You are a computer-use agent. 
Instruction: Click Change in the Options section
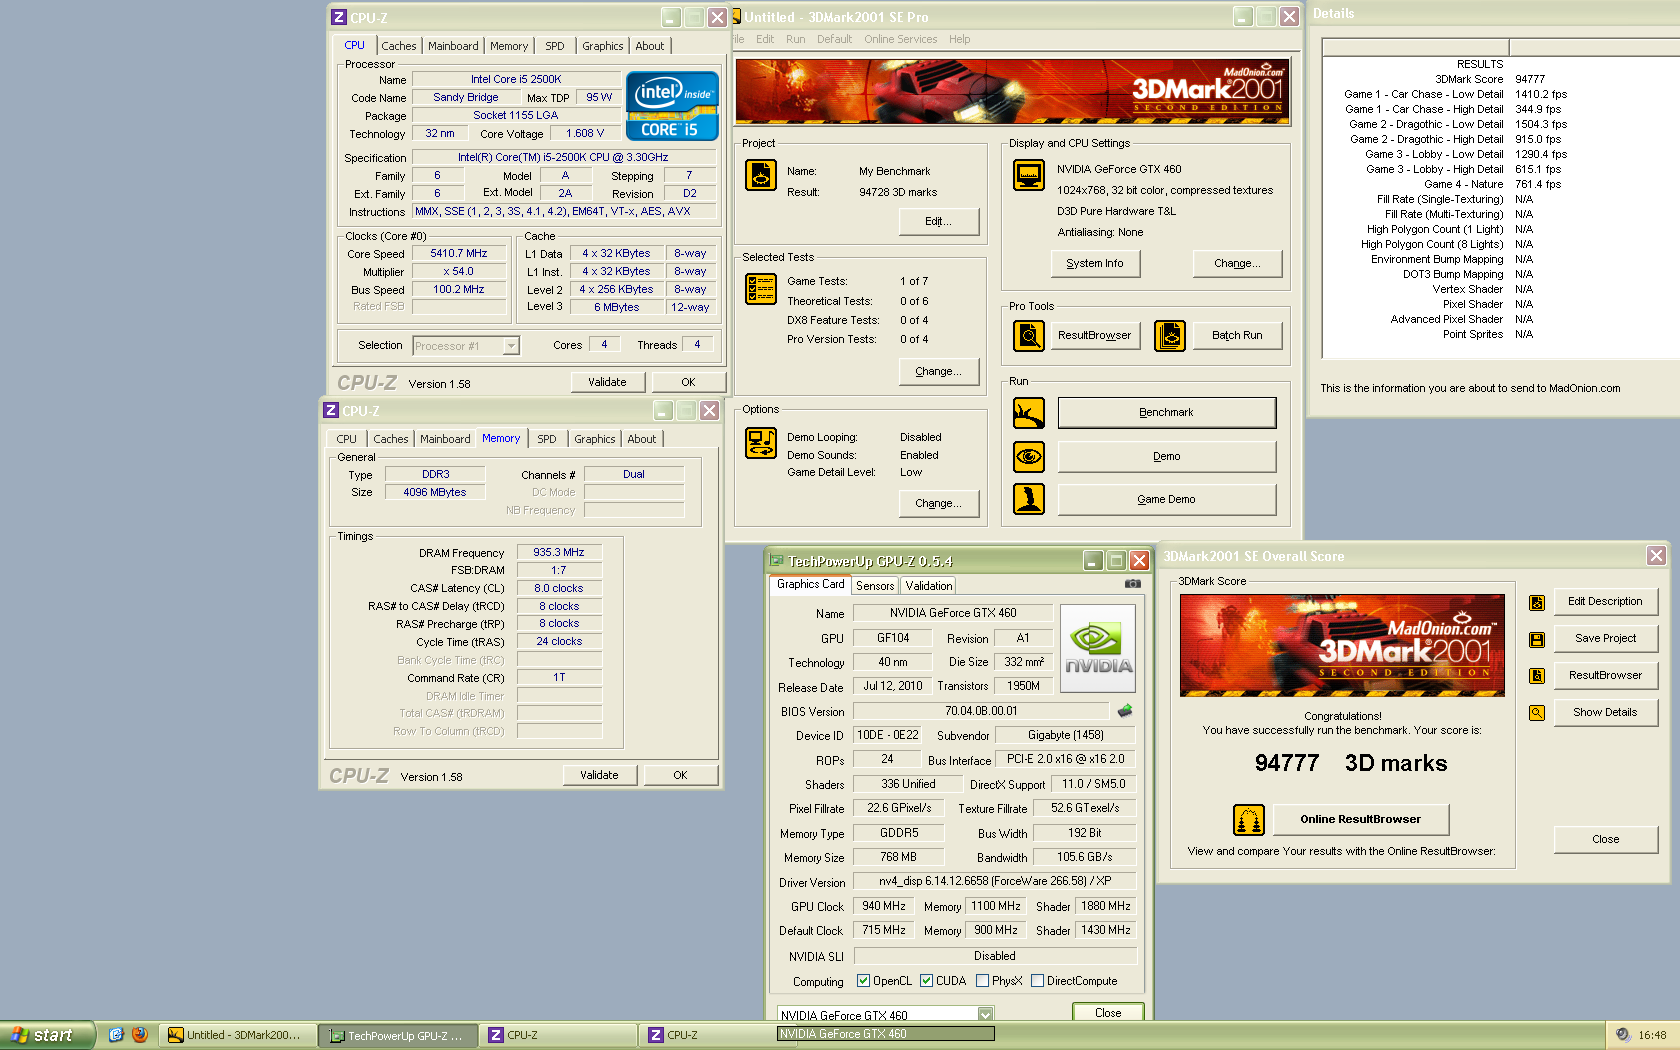pos(938,504)
